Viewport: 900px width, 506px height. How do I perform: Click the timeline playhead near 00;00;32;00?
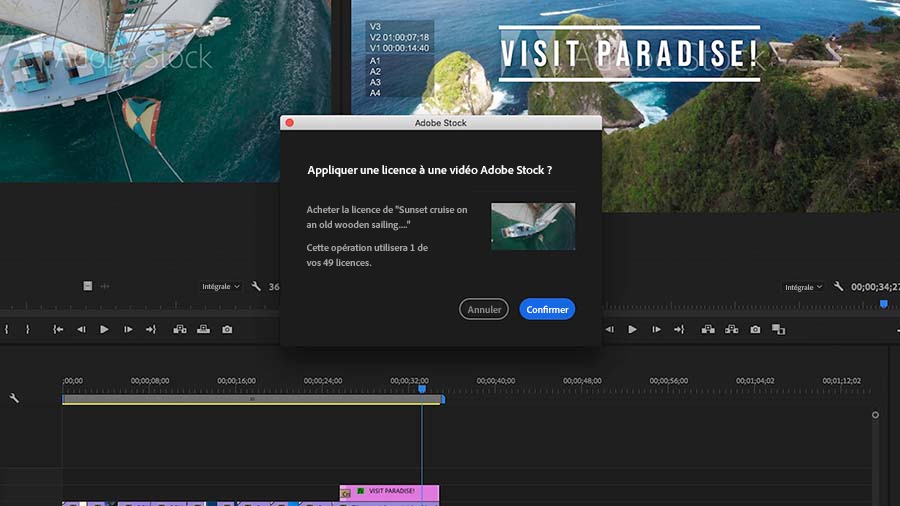[422, 389]
